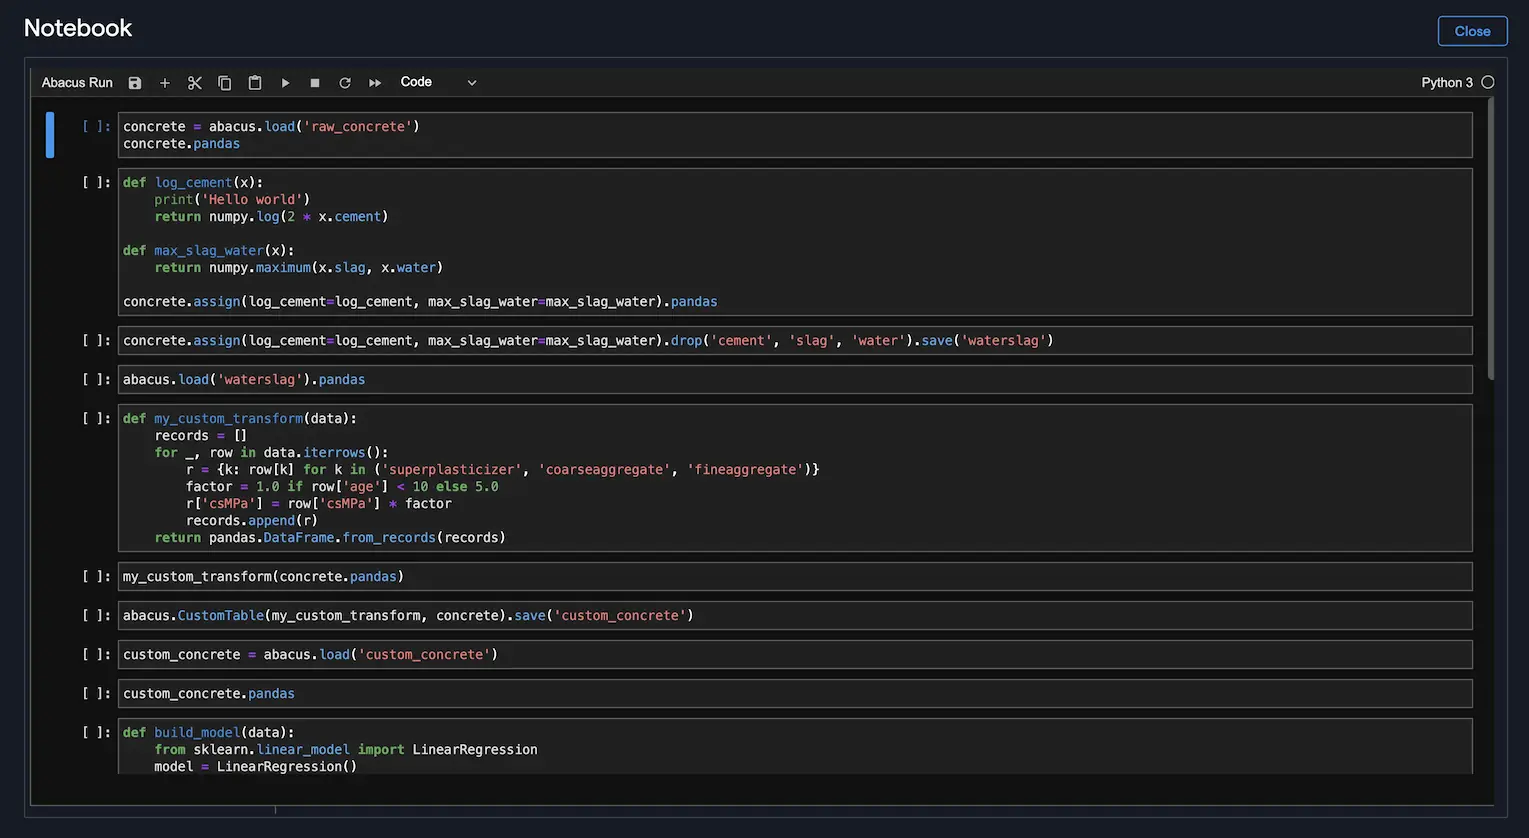Click the kernel status circle indicator
The height and width of the screenshot is (838, 1529).
click(1488, 83)
